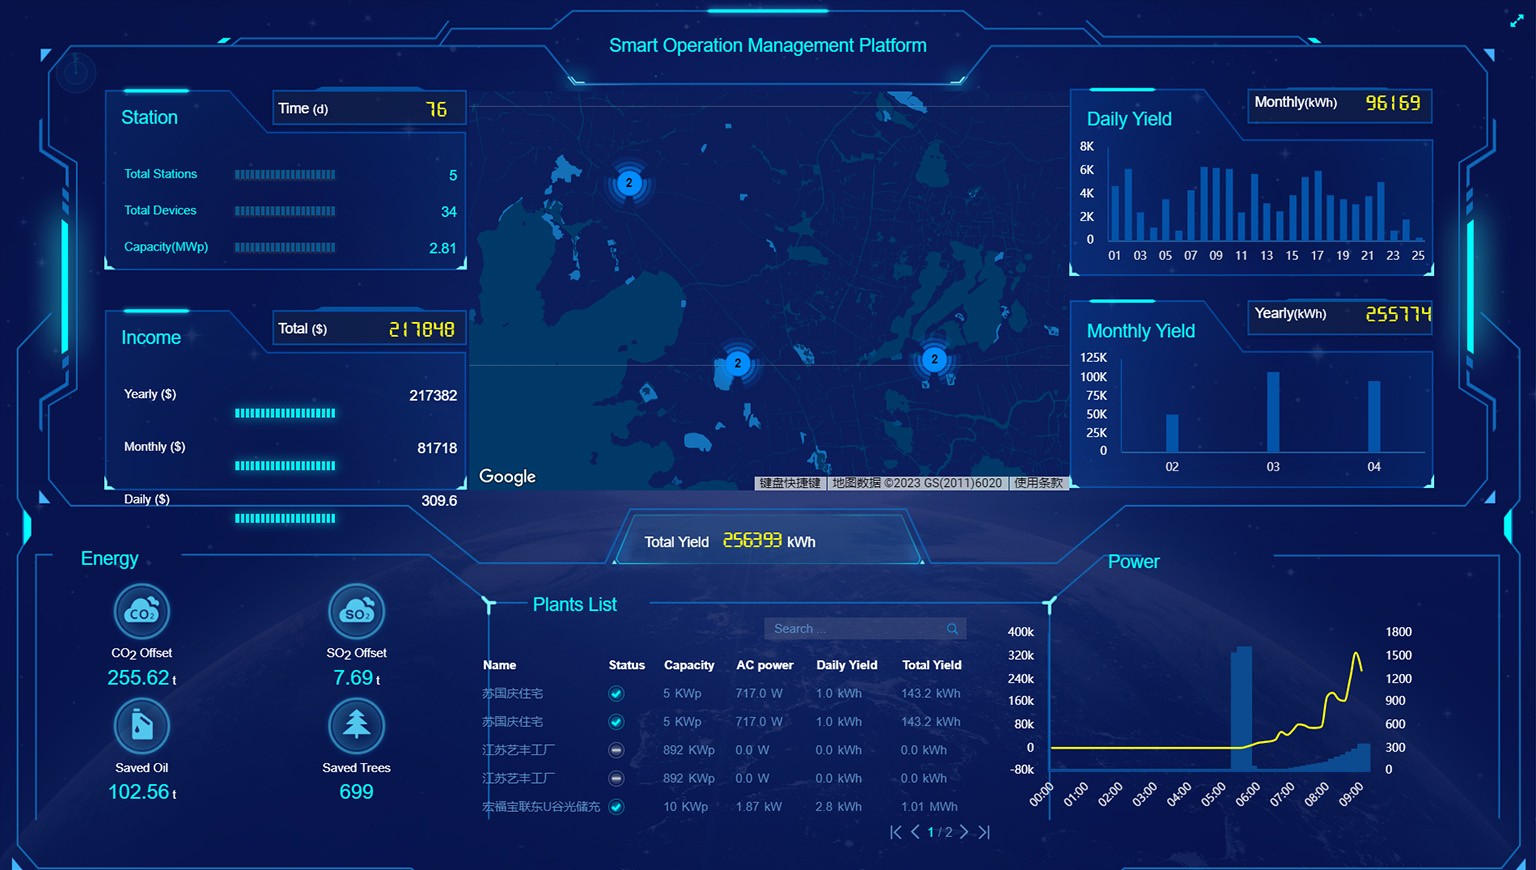This screenshot has height=870, width=1536.
Task: Select the Saved Trees icon
Action: [356, 726]
